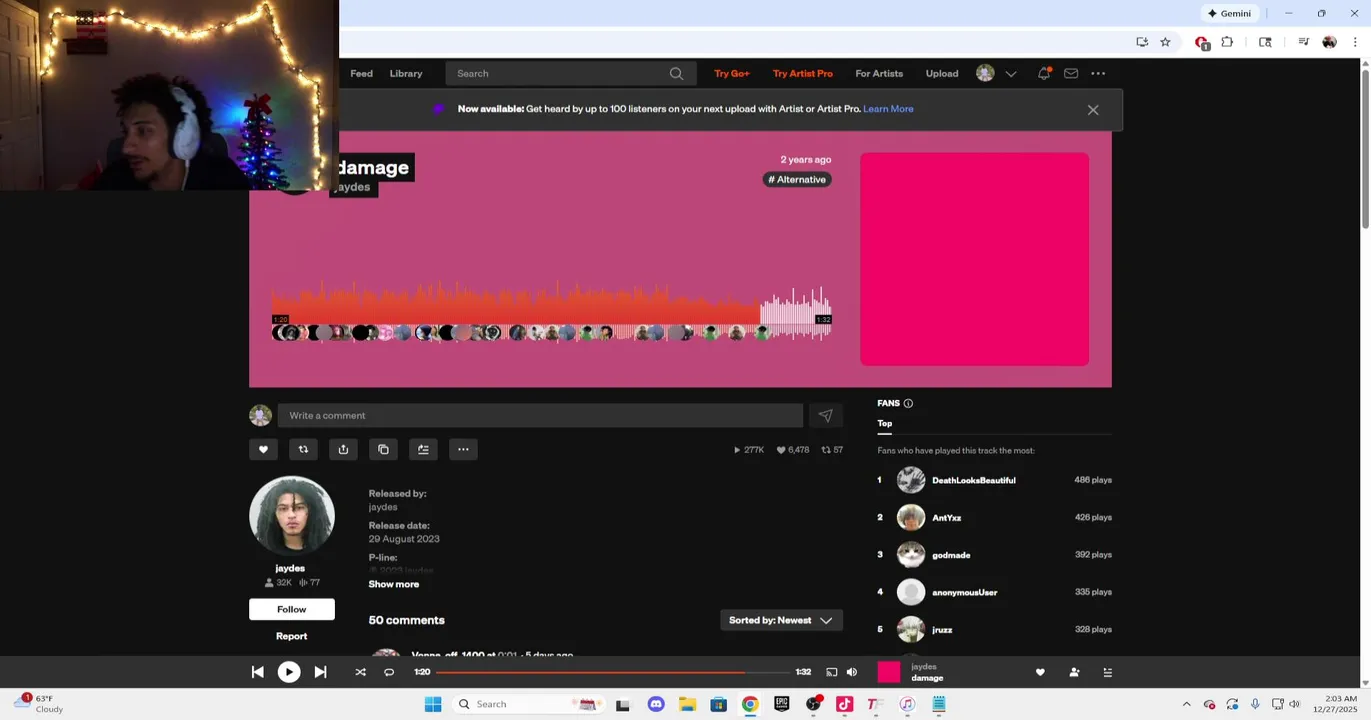Open TikTok from the taskbar
This screenshot has height=720, width=1371.
tap(844, 704)
